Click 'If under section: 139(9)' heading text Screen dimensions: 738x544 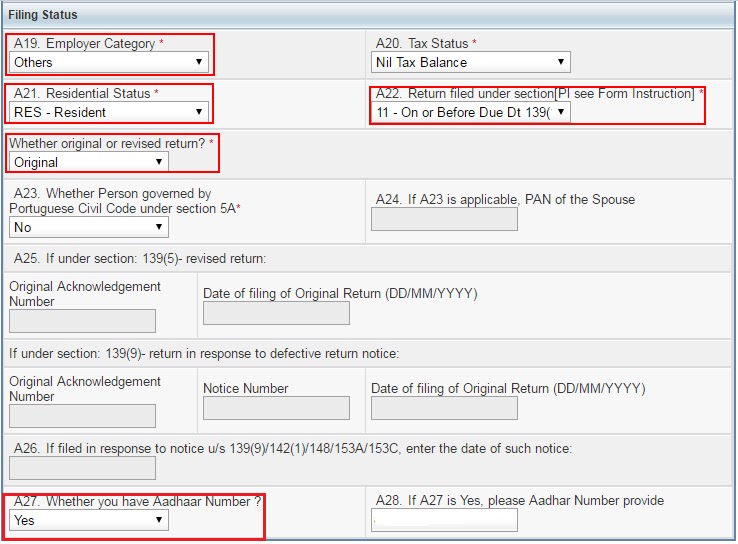[x=204, y=353]
